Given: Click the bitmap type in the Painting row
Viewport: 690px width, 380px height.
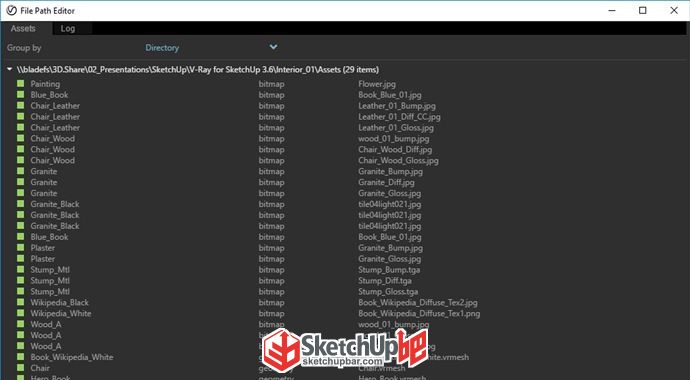Looking at the screenshot, I should click(x=271, y=84).
